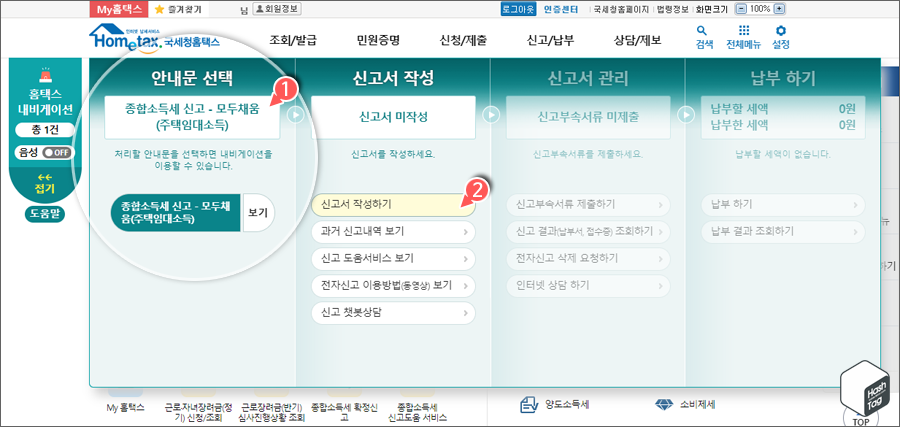Click the 양도소득세 link
Viewport: 900px width, 427px height.
click(567, 405)
